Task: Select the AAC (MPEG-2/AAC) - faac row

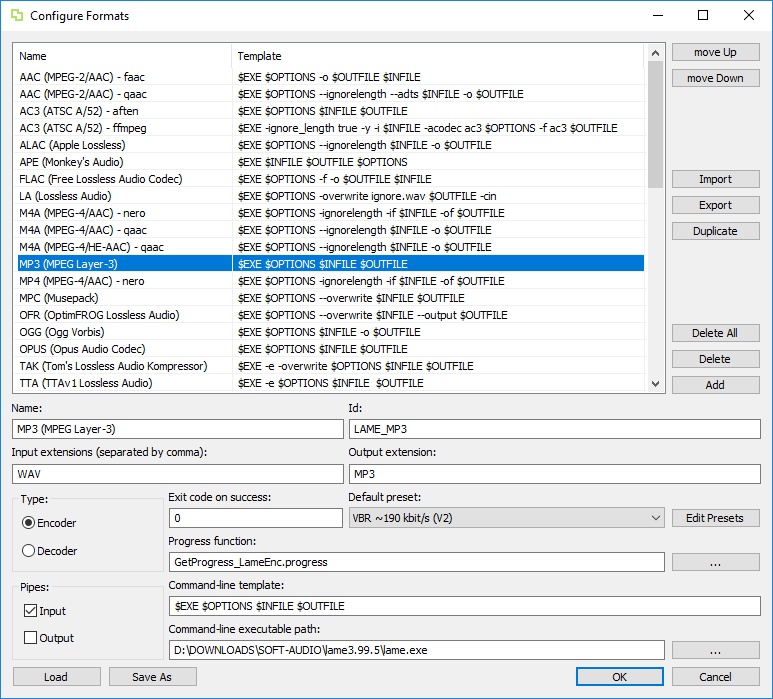Action: click(330, 77)
